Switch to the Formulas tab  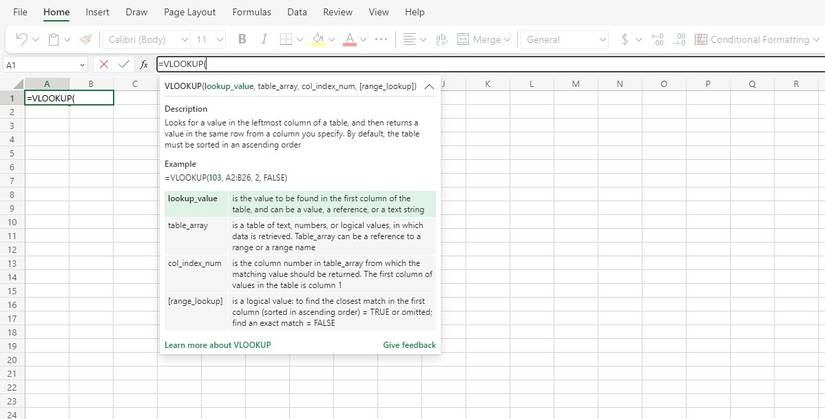[251, 12]
